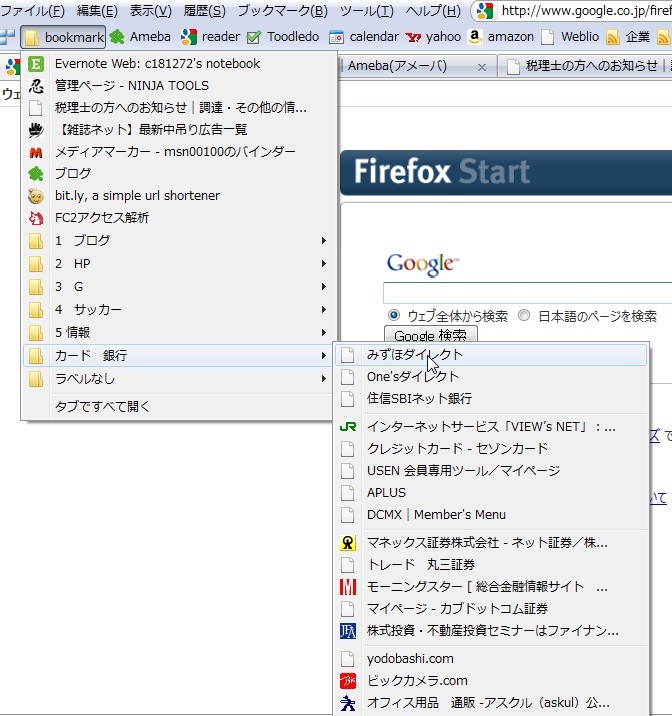Screen dimensions: 672x716
Task: Switch to the 税理士の方へのお知らせ tab
Action: [x=584, y=67]
